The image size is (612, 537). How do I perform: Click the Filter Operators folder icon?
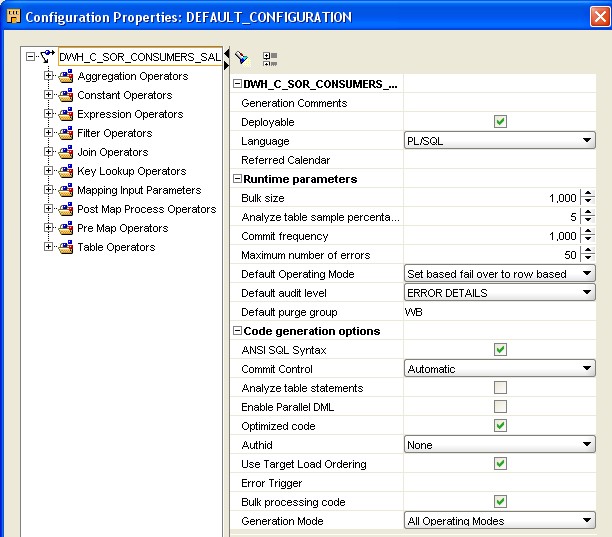pyautogui.click(x=66, y=133)
